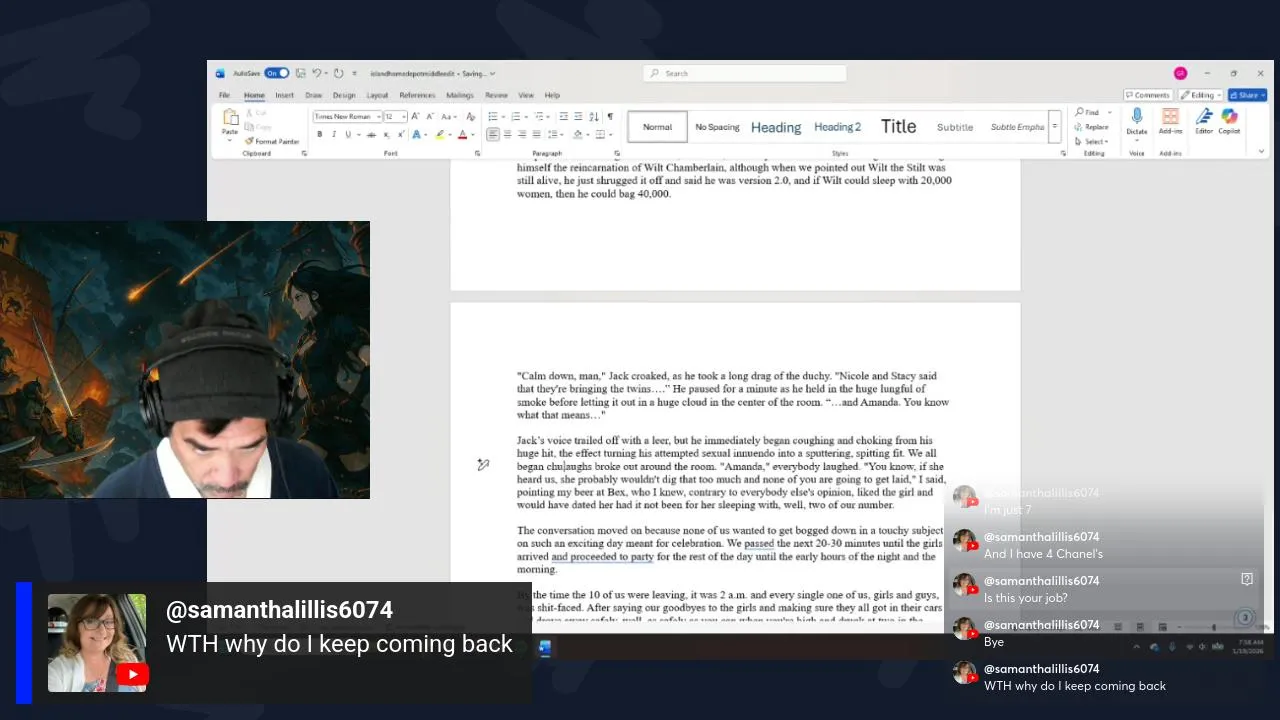Click the Numbering list icon
The image size is (1280, 720).
coord(515,116)
